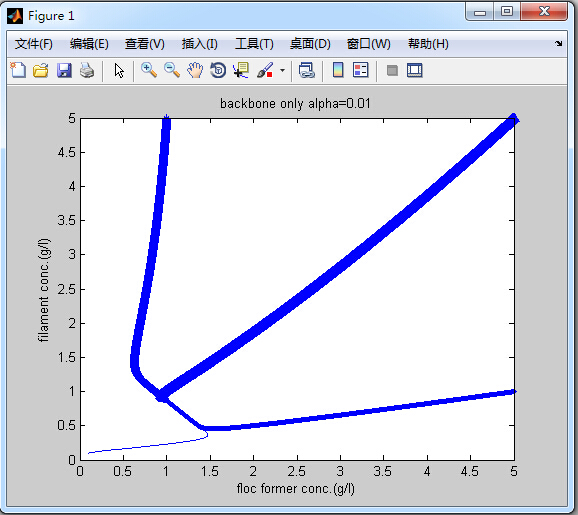Show plot tools and dock figure
This screenshot has width=578, height=515.
pos(415,70)
